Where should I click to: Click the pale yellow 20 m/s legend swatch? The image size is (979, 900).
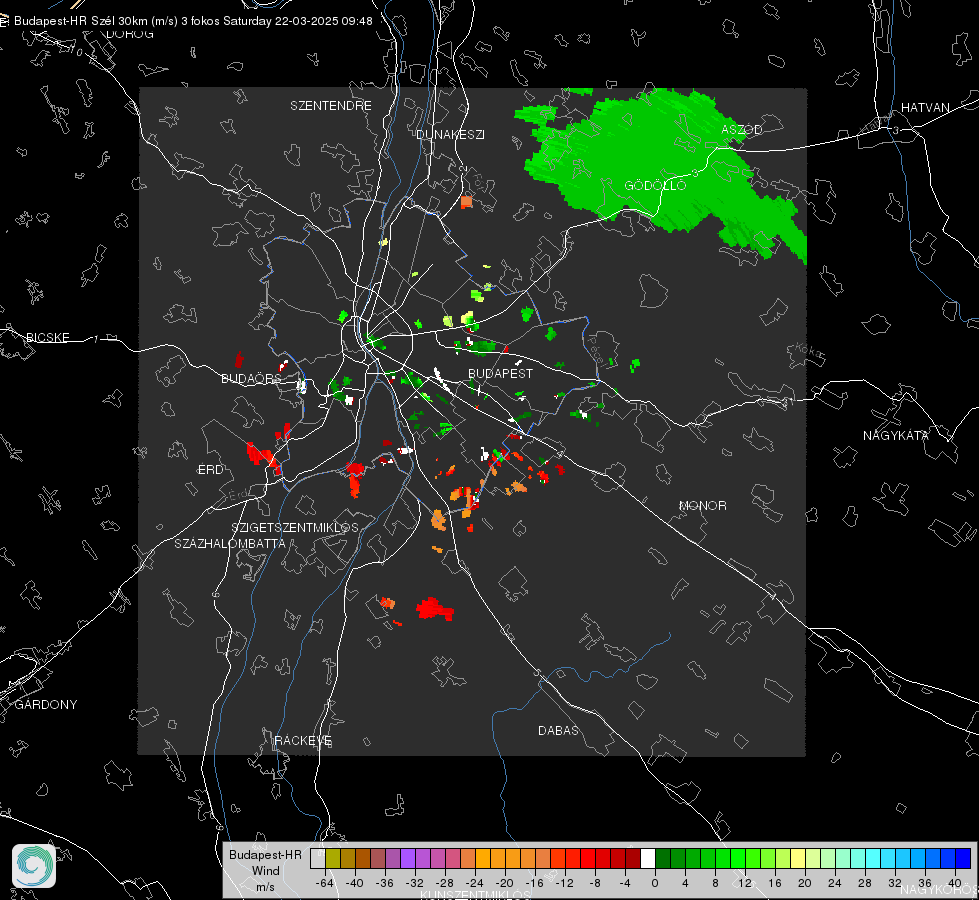[x=798, y=858]
